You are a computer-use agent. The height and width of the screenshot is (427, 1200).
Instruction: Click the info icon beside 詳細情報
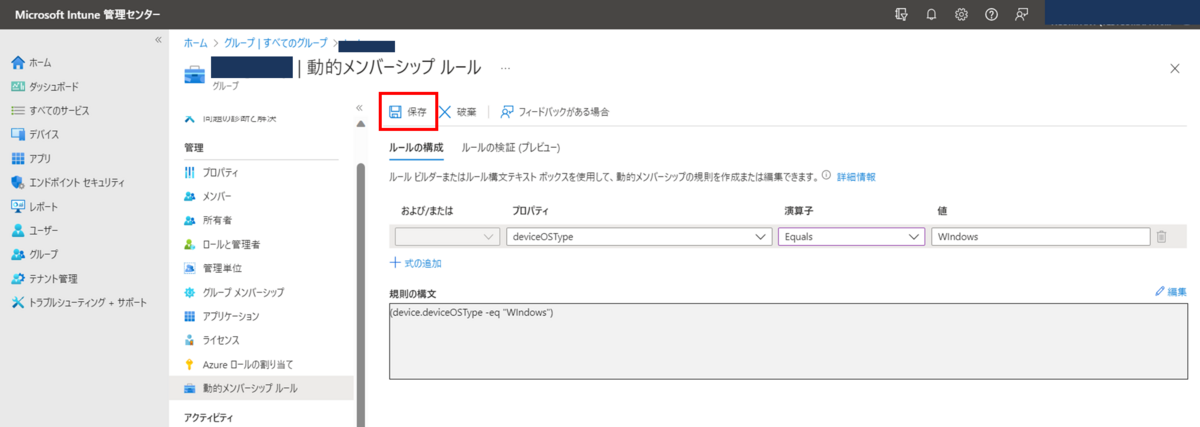(827, 176)
